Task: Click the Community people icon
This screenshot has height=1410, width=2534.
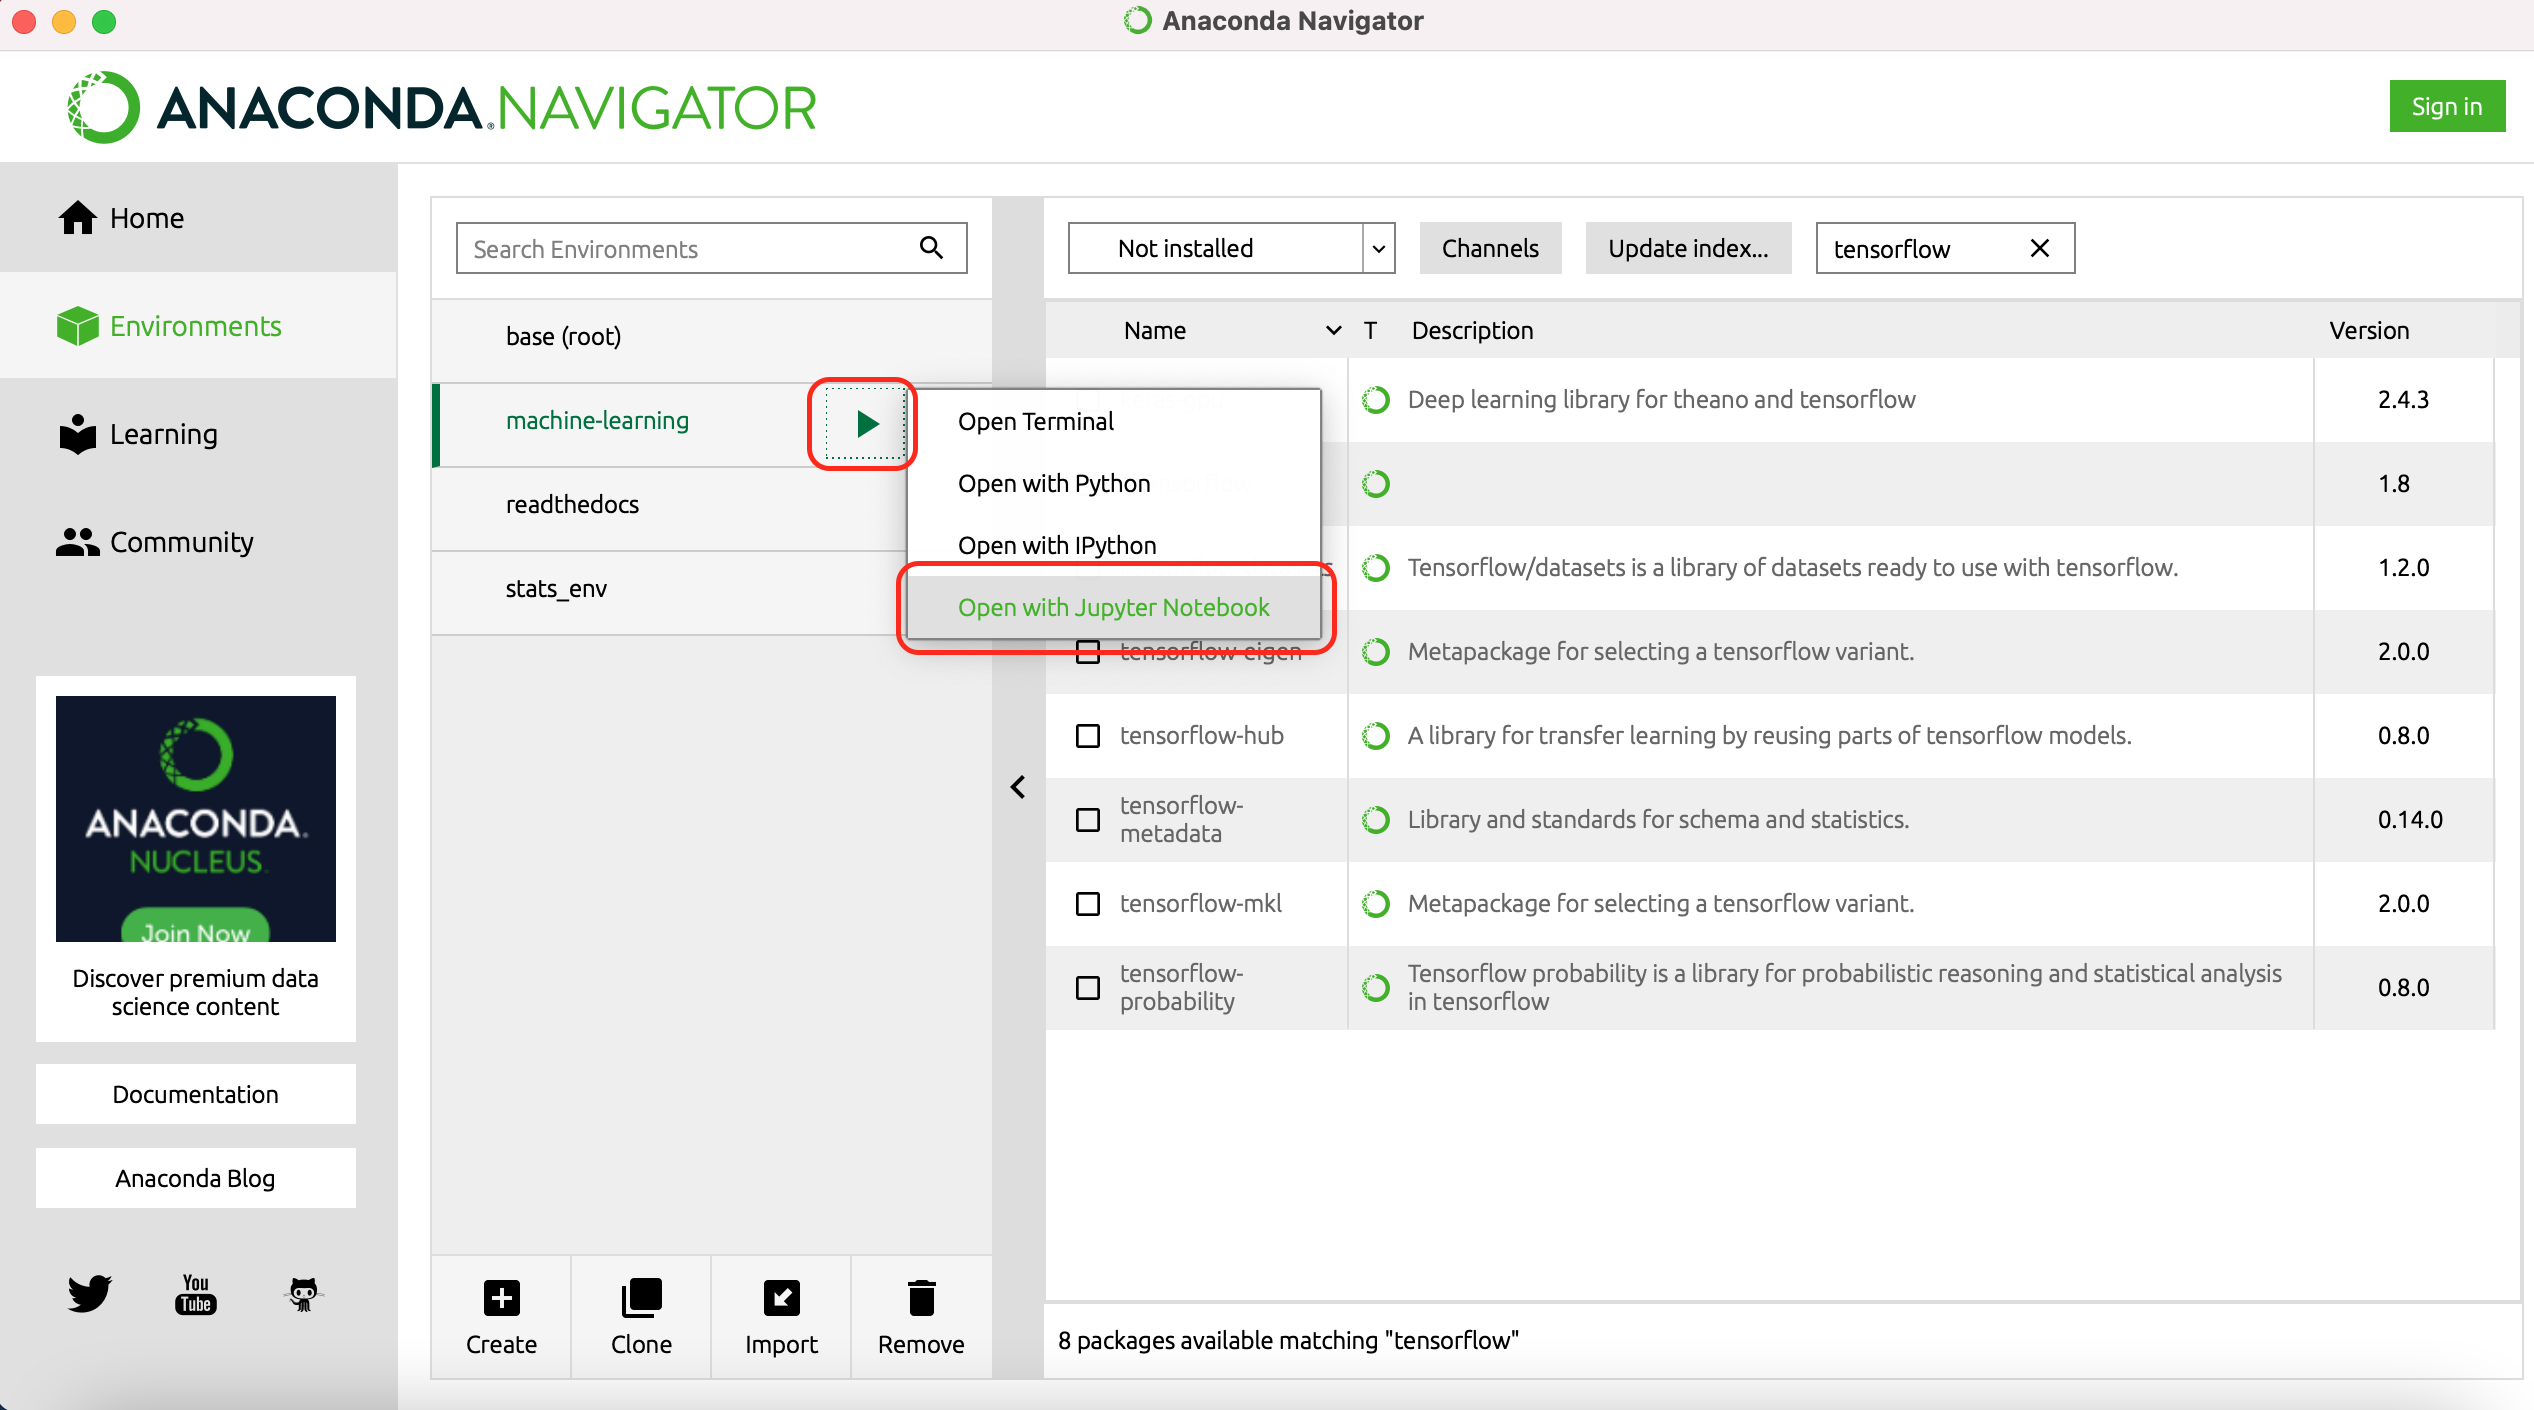Action: pyautogui.click(x=77, y=542)
